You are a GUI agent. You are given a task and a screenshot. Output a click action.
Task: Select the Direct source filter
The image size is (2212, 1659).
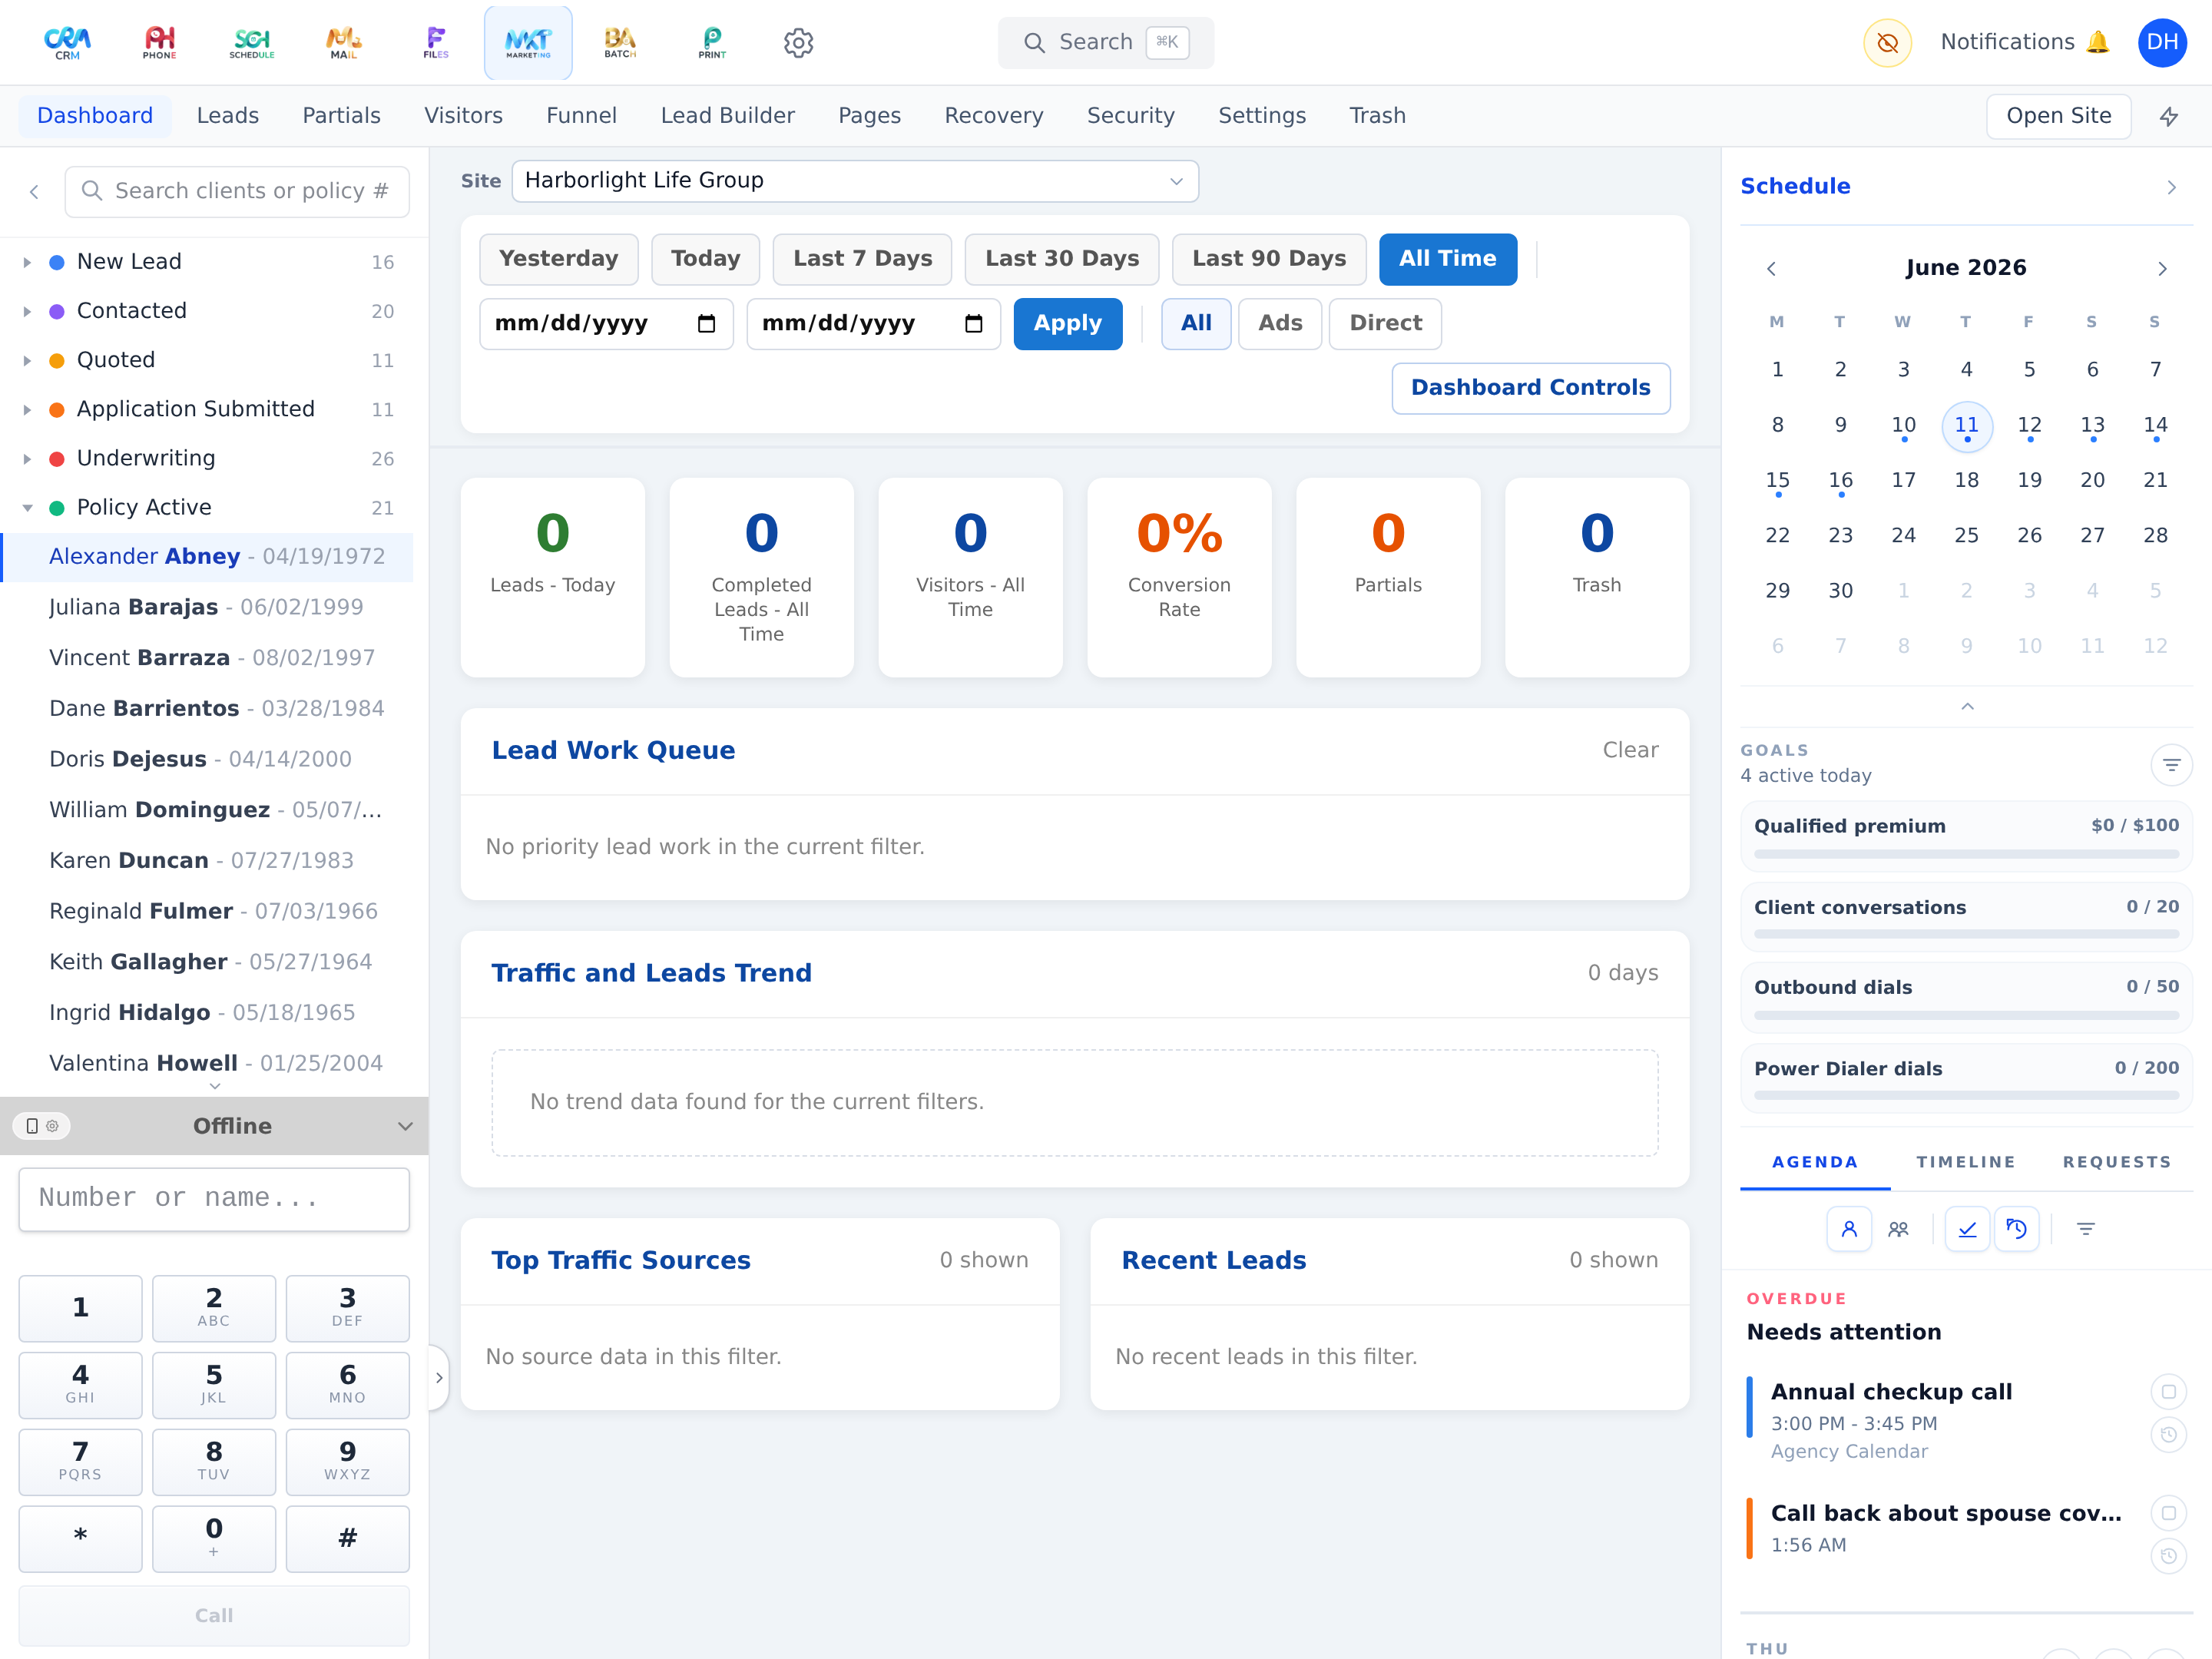pos(1385,324)
